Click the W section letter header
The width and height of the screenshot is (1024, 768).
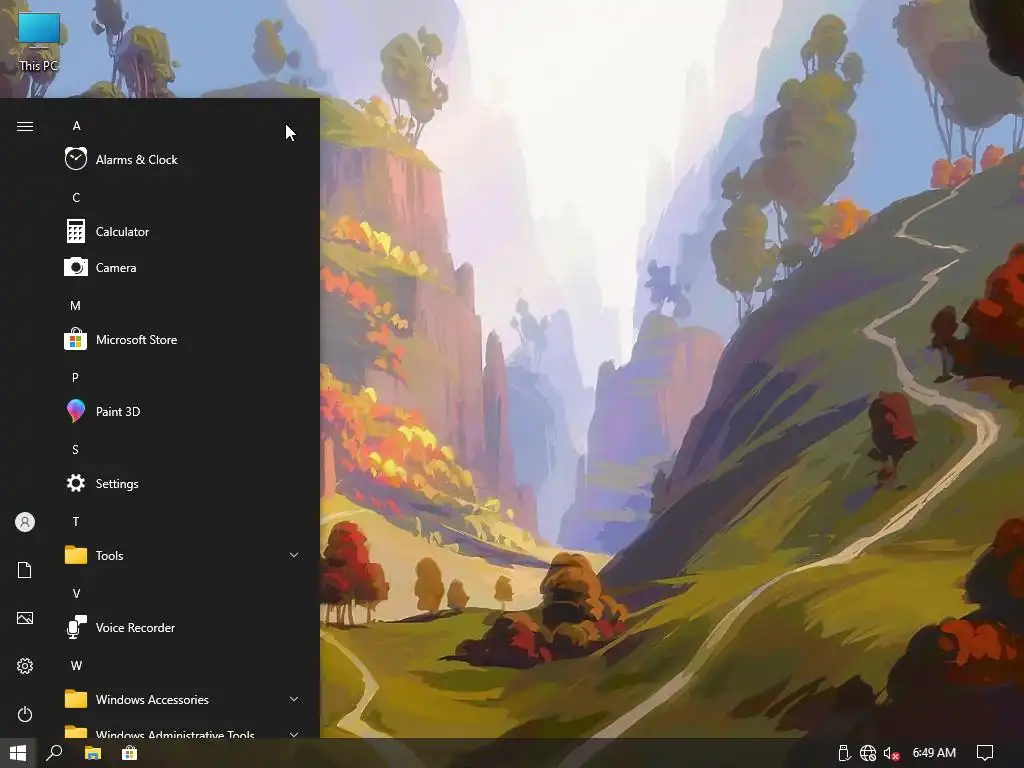(76, 665)
